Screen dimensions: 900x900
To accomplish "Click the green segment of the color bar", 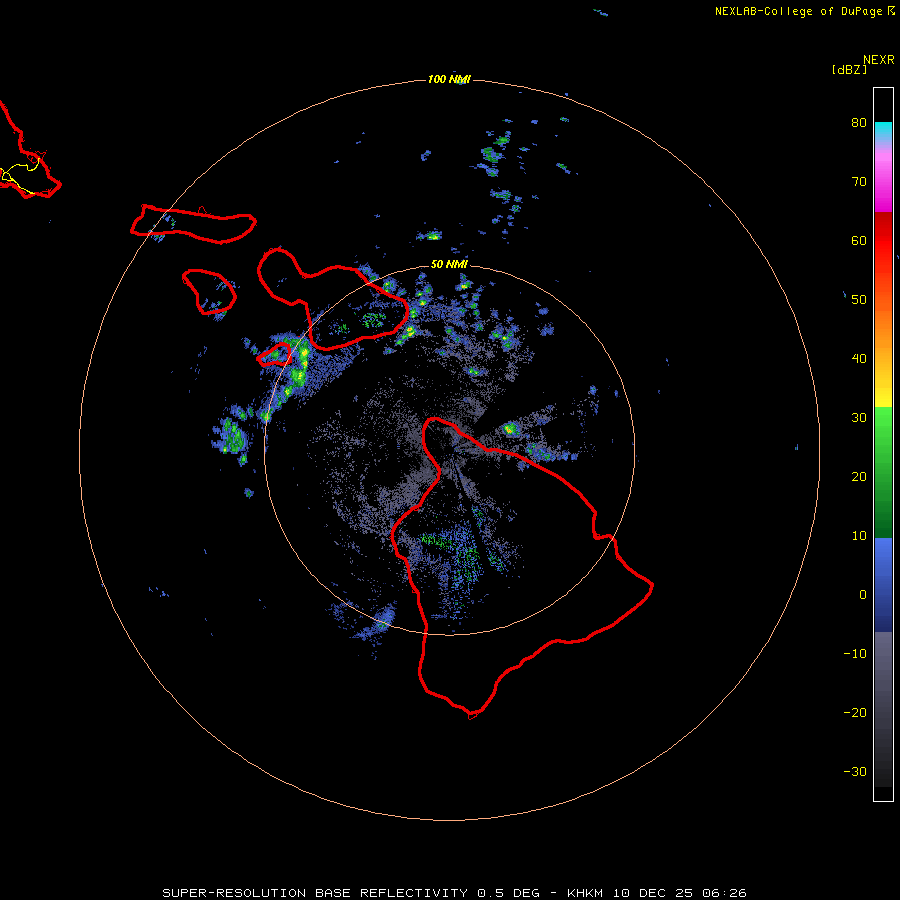I will coord(883,472).
